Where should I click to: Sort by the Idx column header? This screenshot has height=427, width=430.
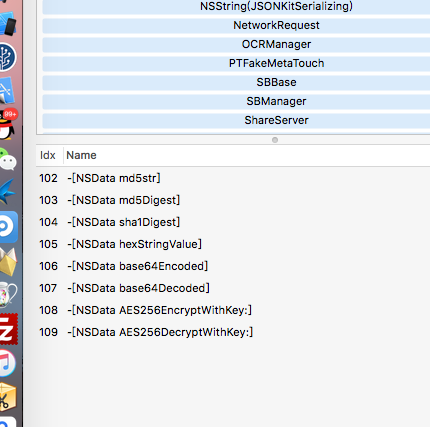[x=49, y=155]
